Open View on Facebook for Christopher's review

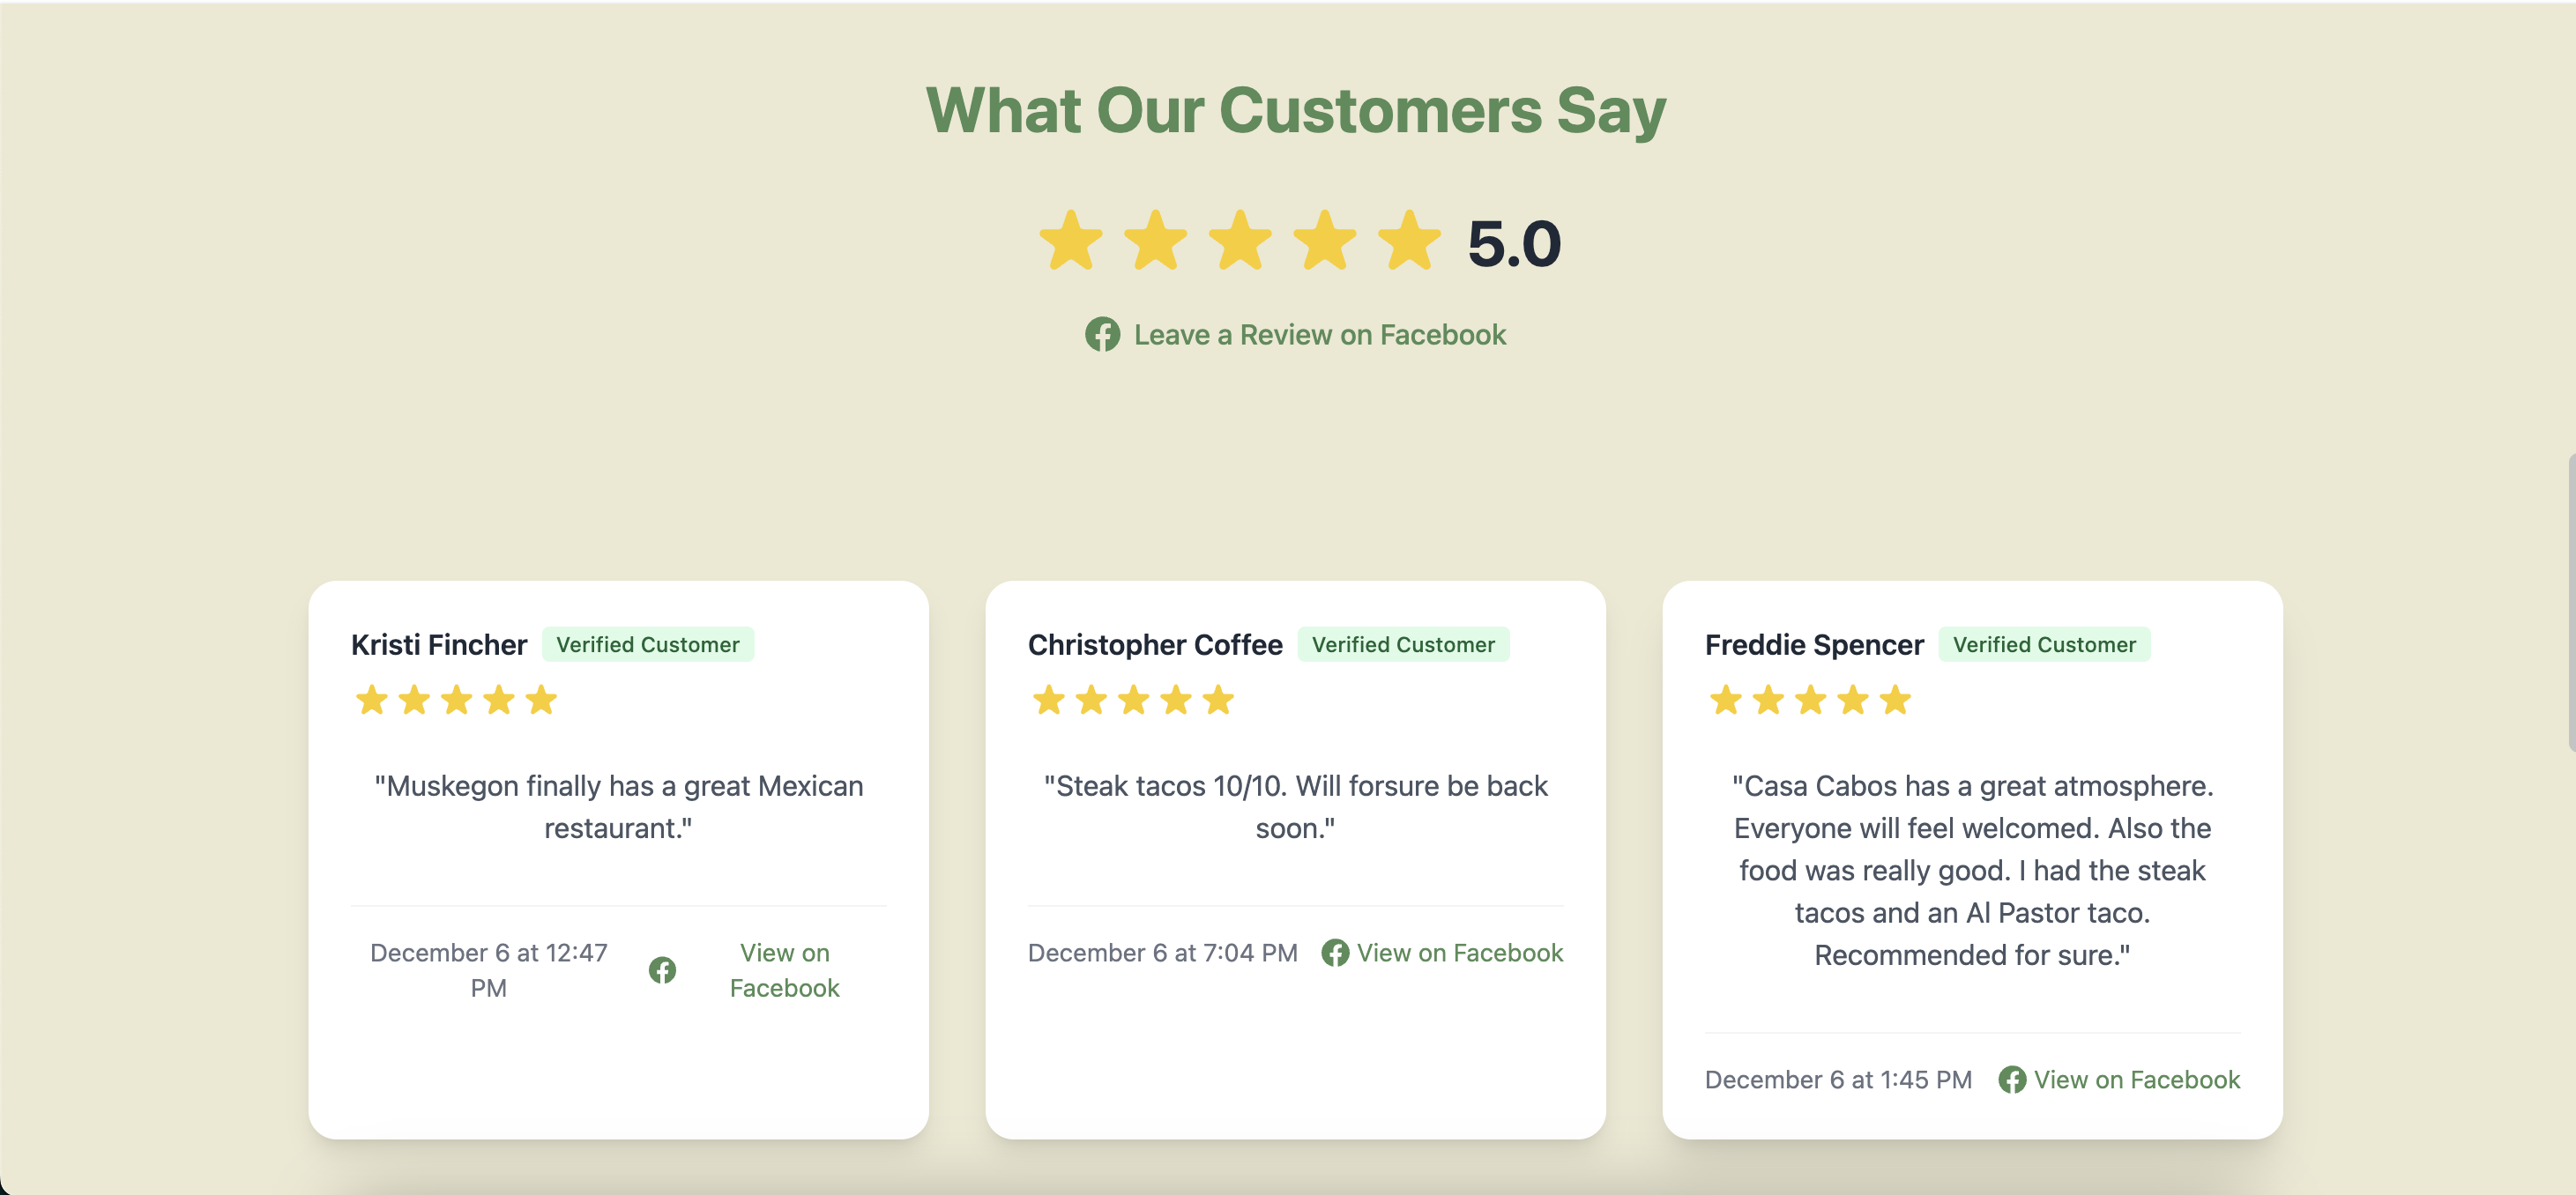click(1459, 953)
